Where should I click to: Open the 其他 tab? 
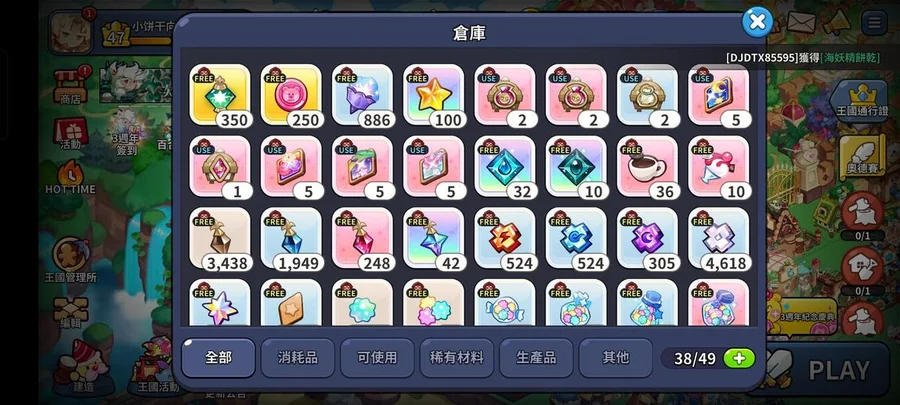(615, 358)
